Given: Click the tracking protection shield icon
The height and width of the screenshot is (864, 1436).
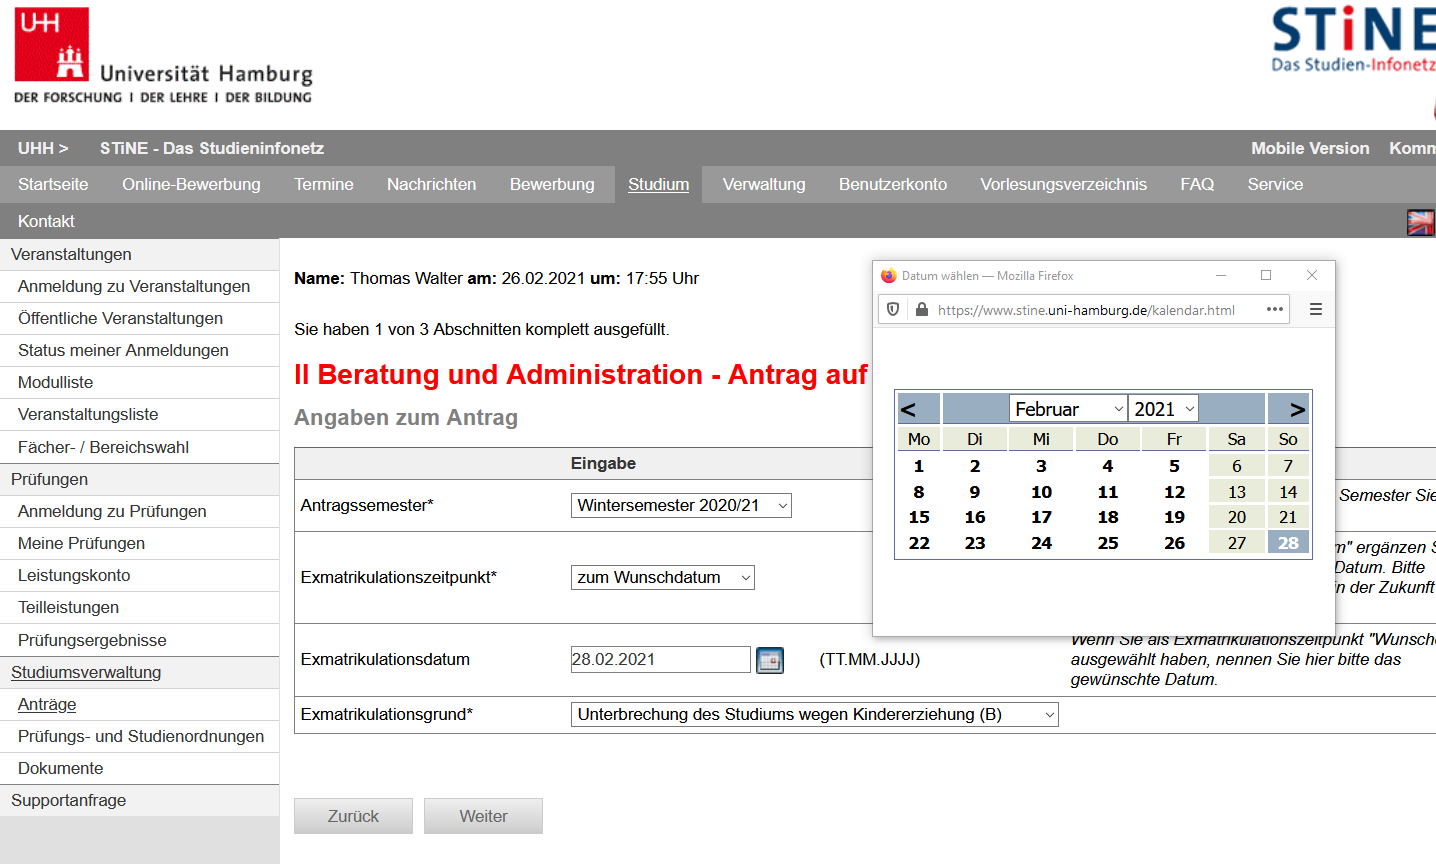Looking at the screenshot, I should 891,309.
